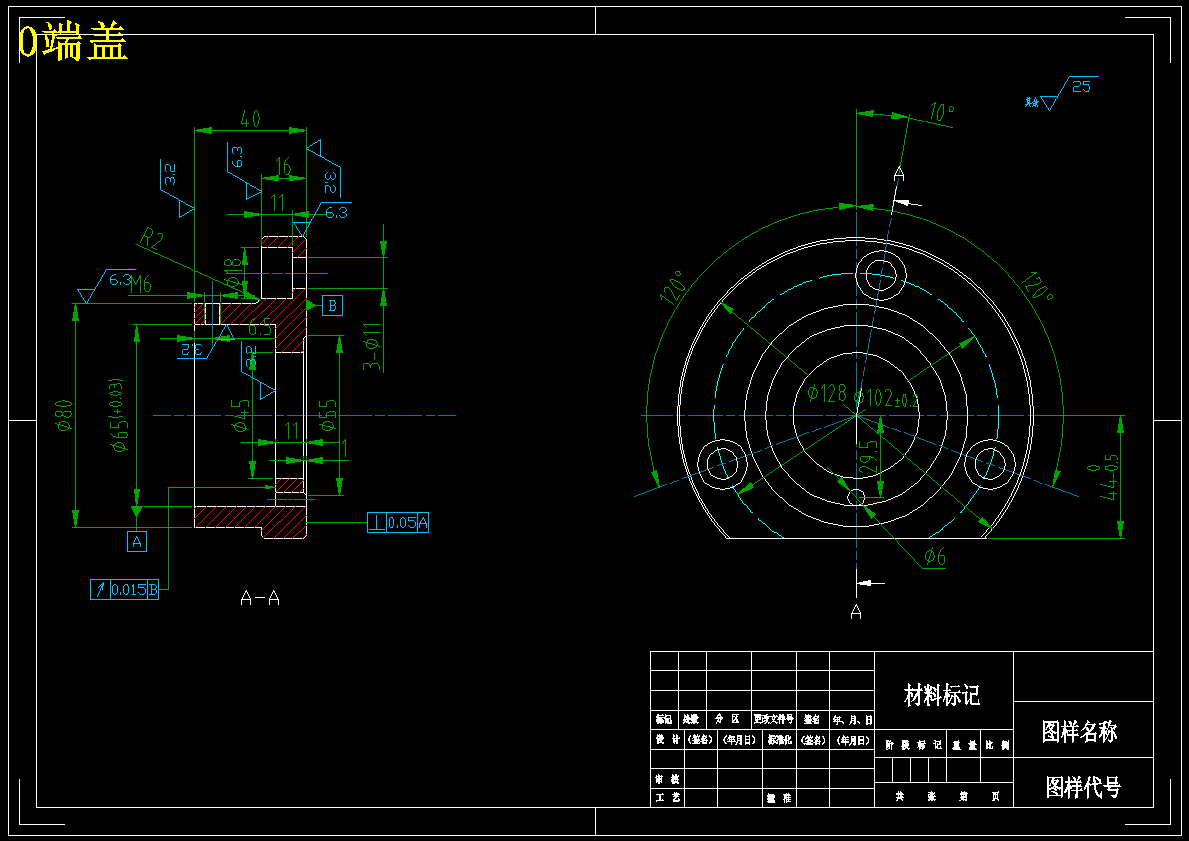
Task: Select the 比例 cell
Action: coord(998,745)
